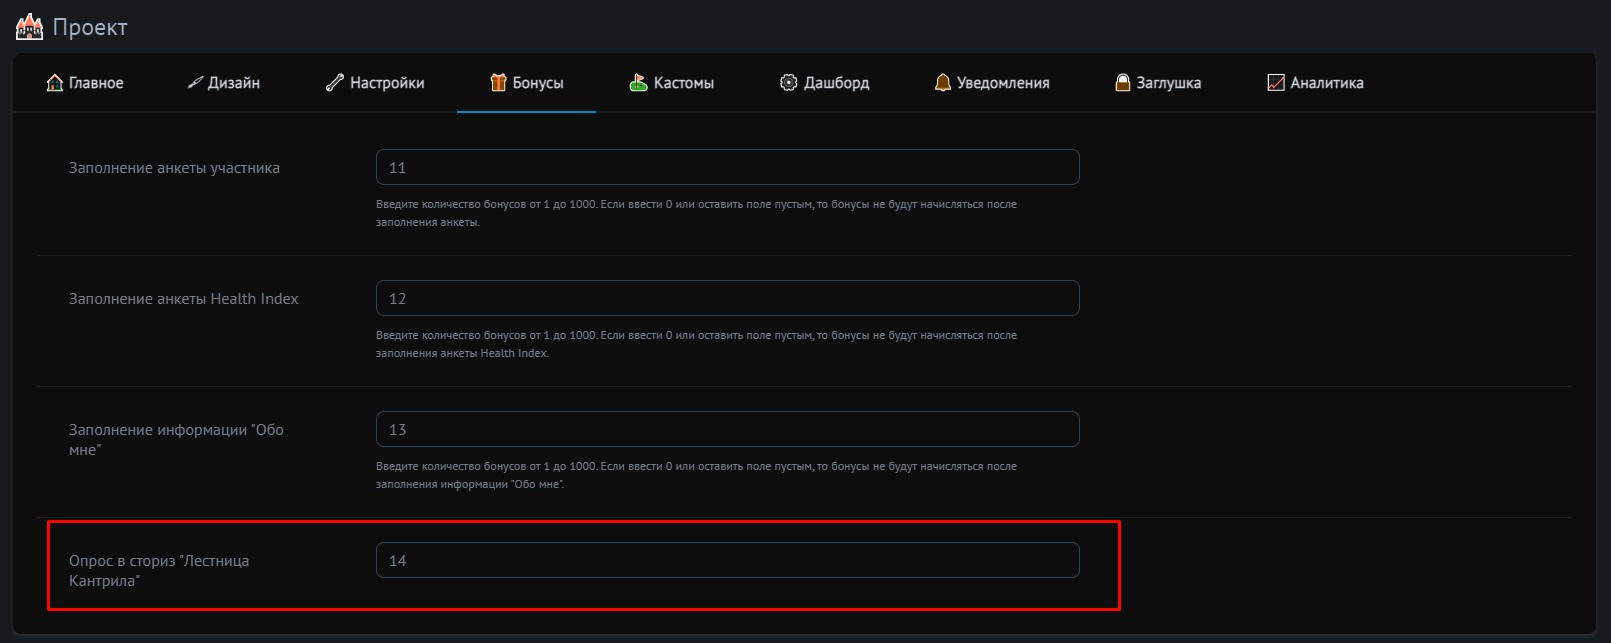Switch to the Дизайн tab

point(224,83)
